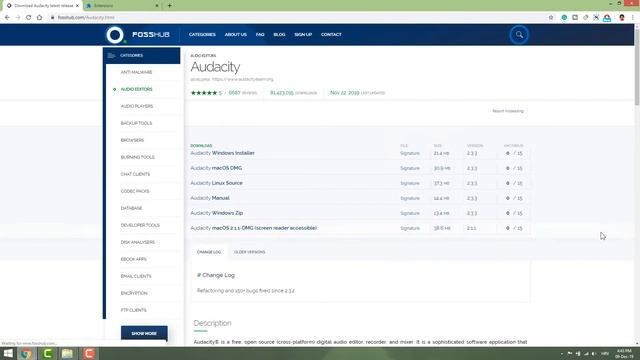Open the FAQ nav item
The image size is (640, 360).
[260, 35]
